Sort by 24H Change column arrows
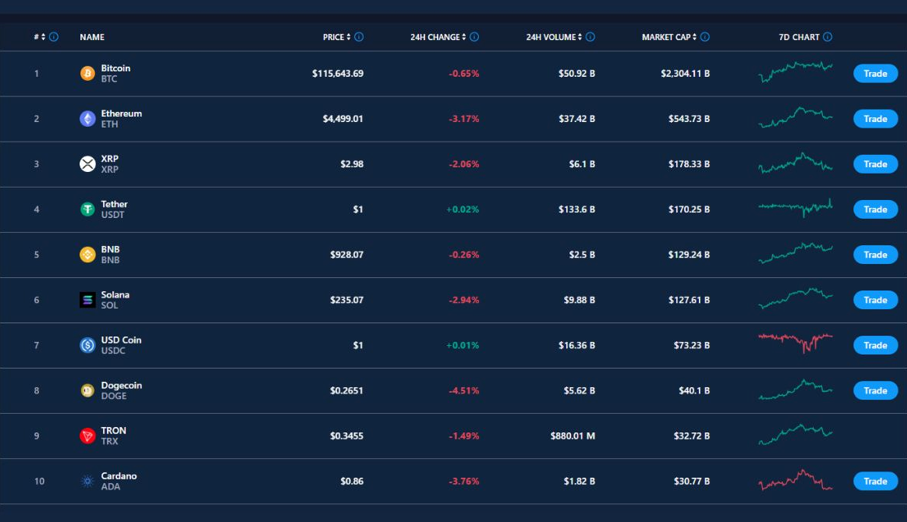Viewport: 907px width, 522px height. (x=464, y=37)
